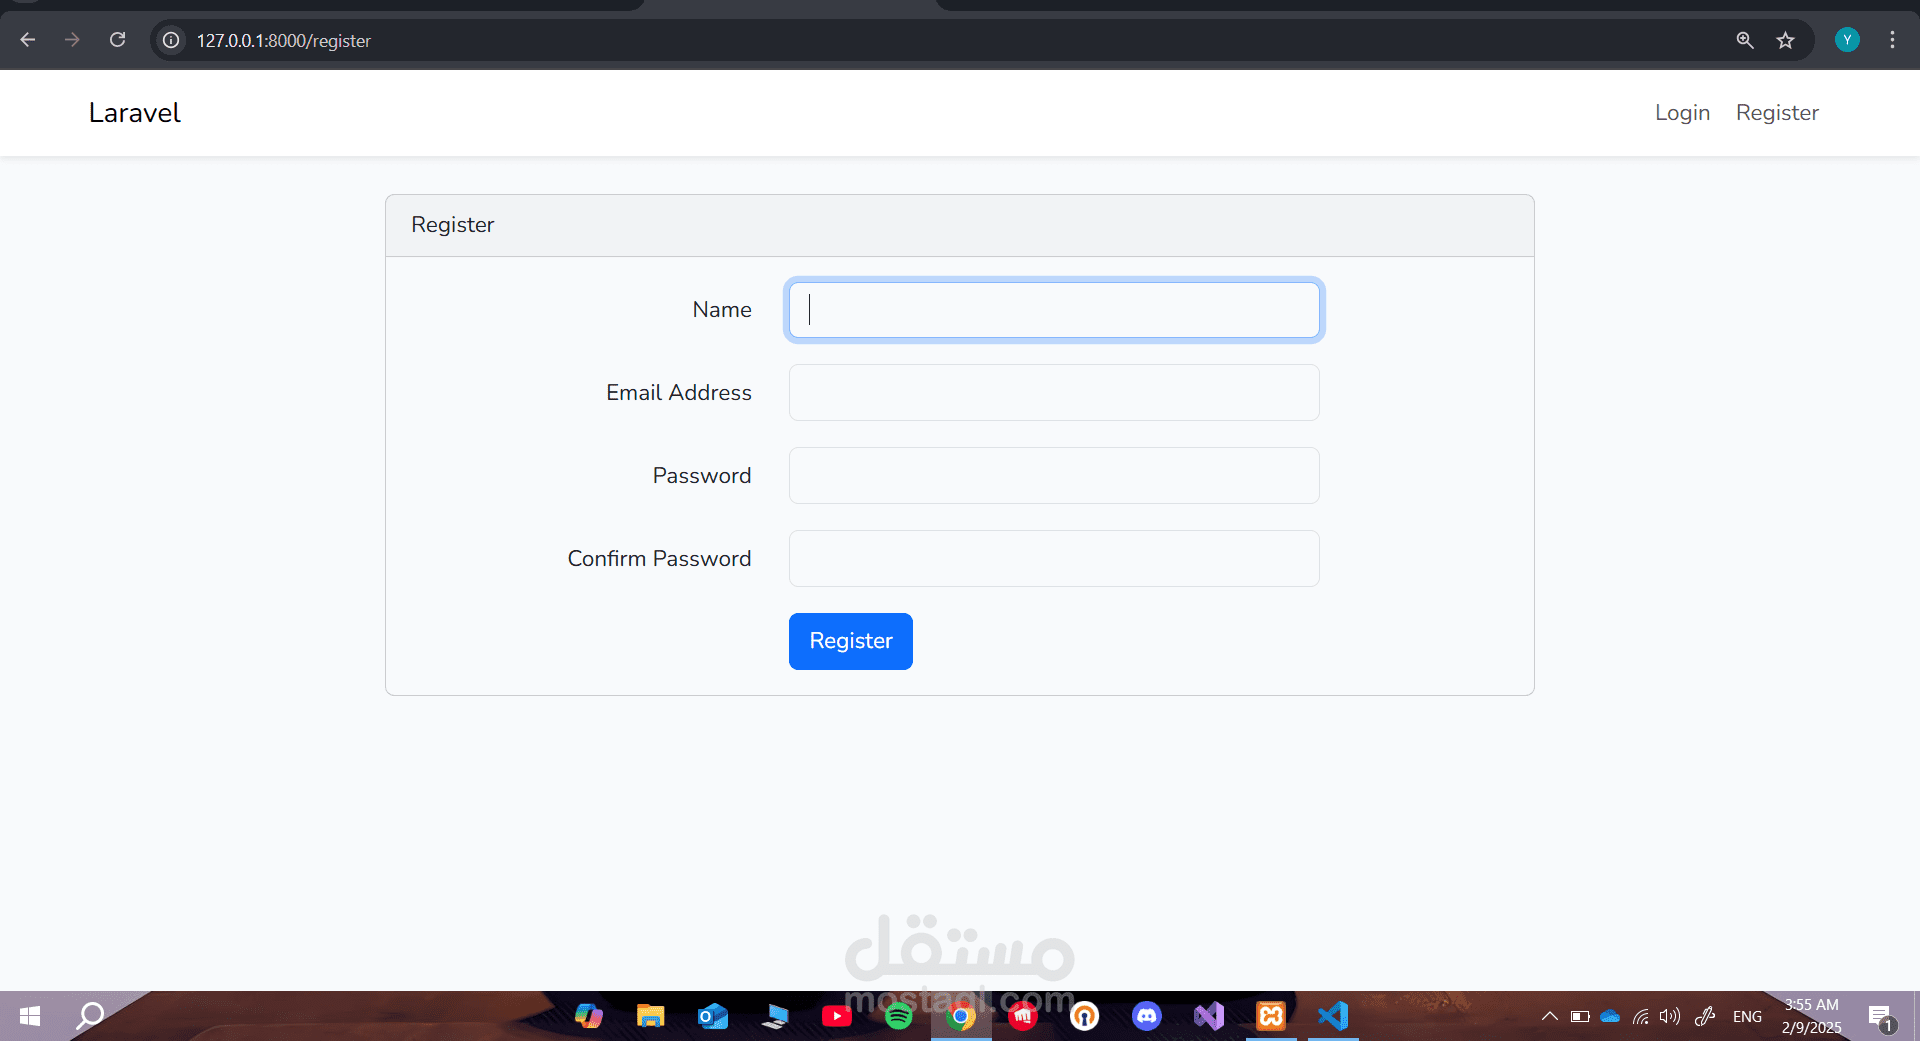This screenshot has height=1041, width=1920.
Task: Show hidden system tray icons
Action: click(1550, 1017)
